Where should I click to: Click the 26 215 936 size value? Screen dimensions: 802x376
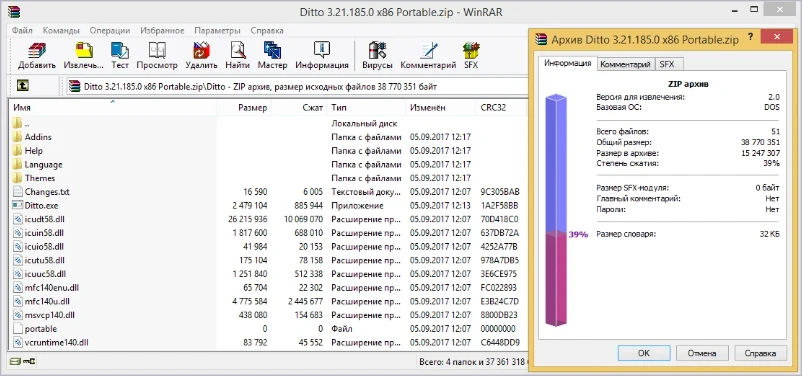[248, 219]
